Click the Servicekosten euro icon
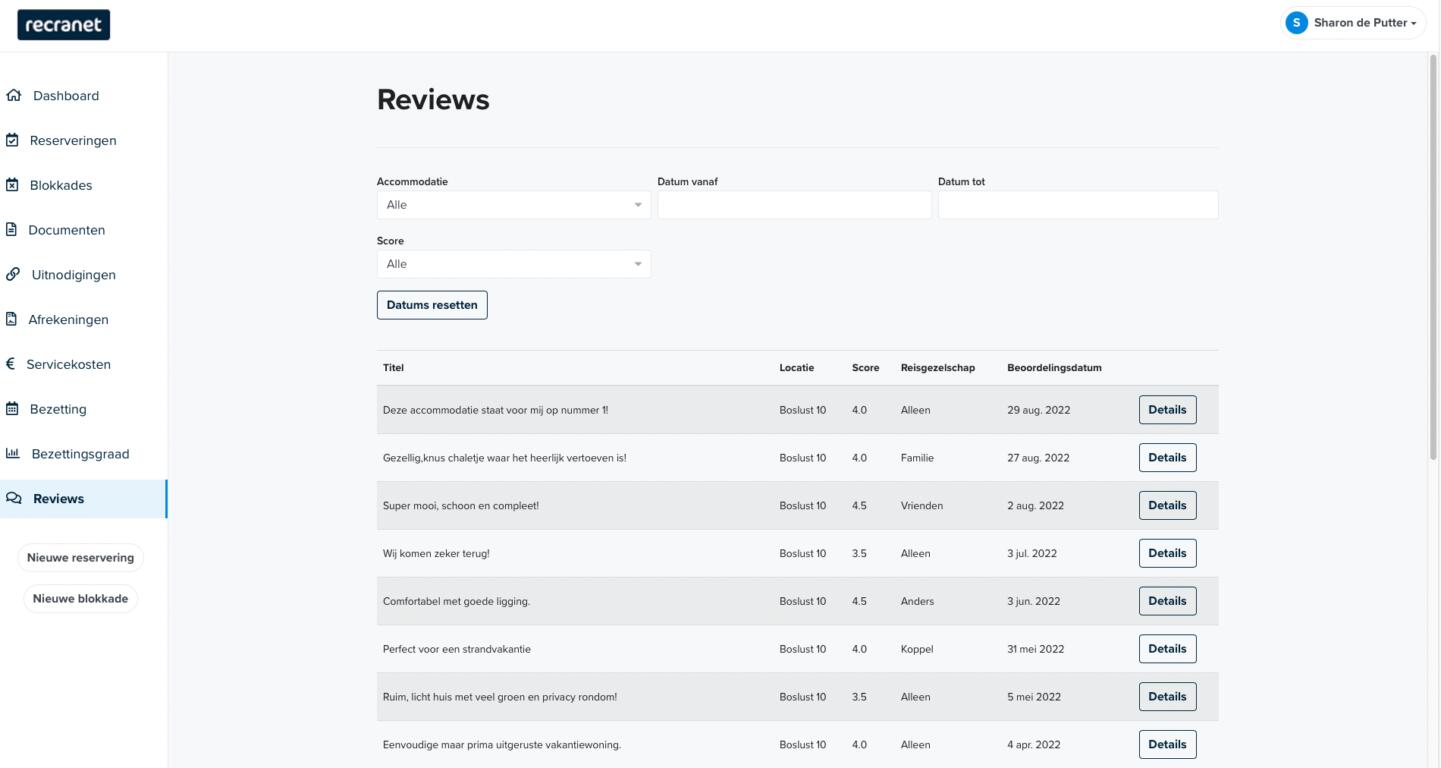This screenshot has width=1441, height=768. point(10,365)
